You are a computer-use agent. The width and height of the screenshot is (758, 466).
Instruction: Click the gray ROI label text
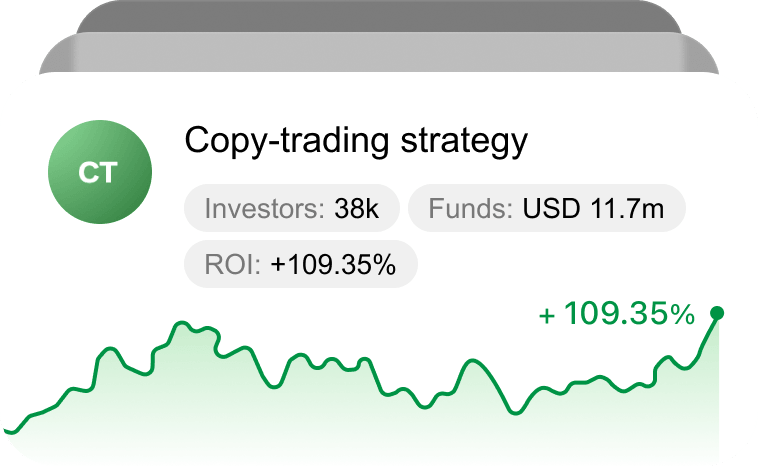(x=232, y=265)
